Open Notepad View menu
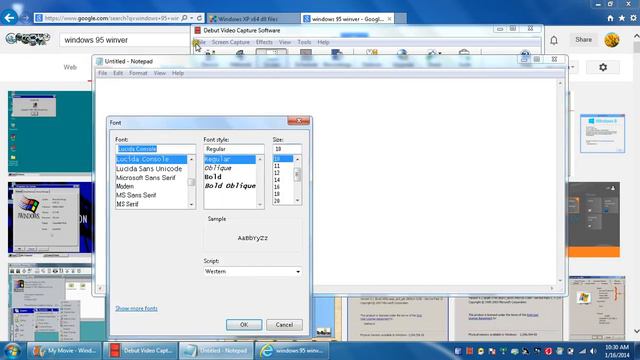Image resolution: width=640 pixels, height=360 pixels. tap(160, 73)
